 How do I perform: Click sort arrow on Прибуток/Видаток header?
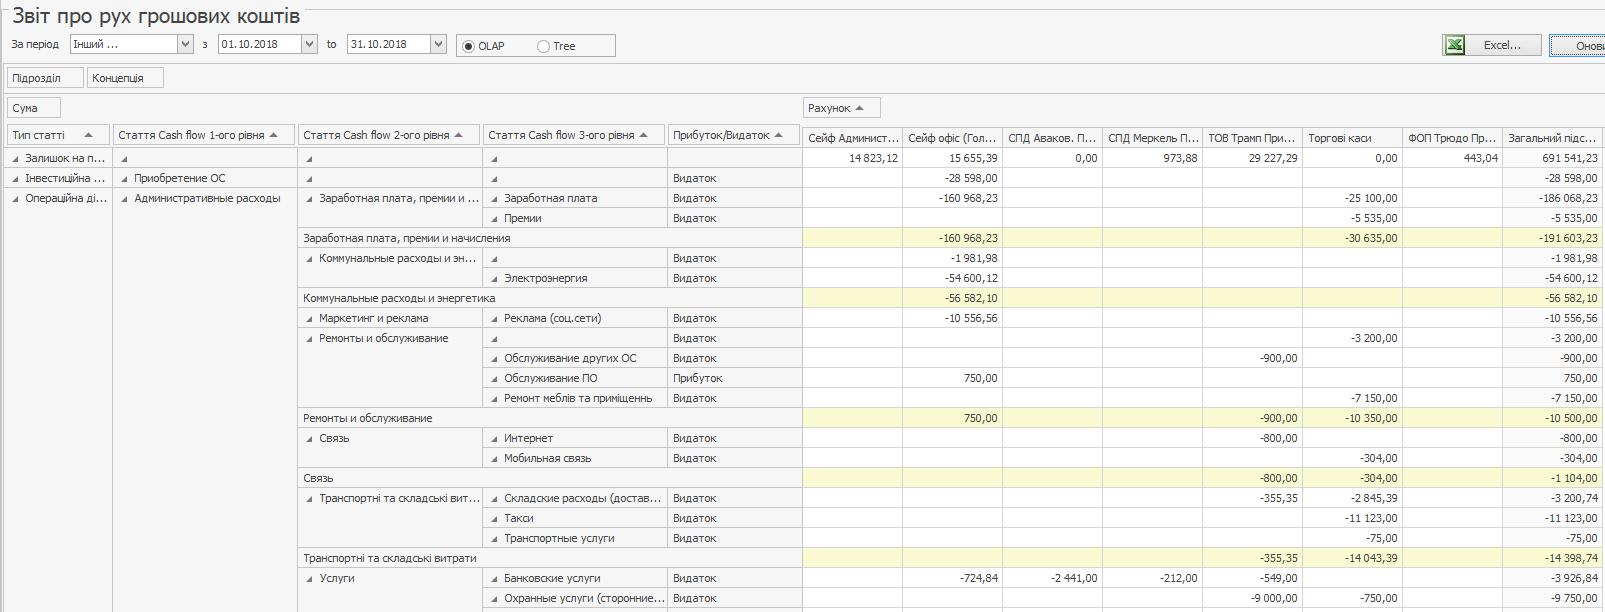point(779,135)
